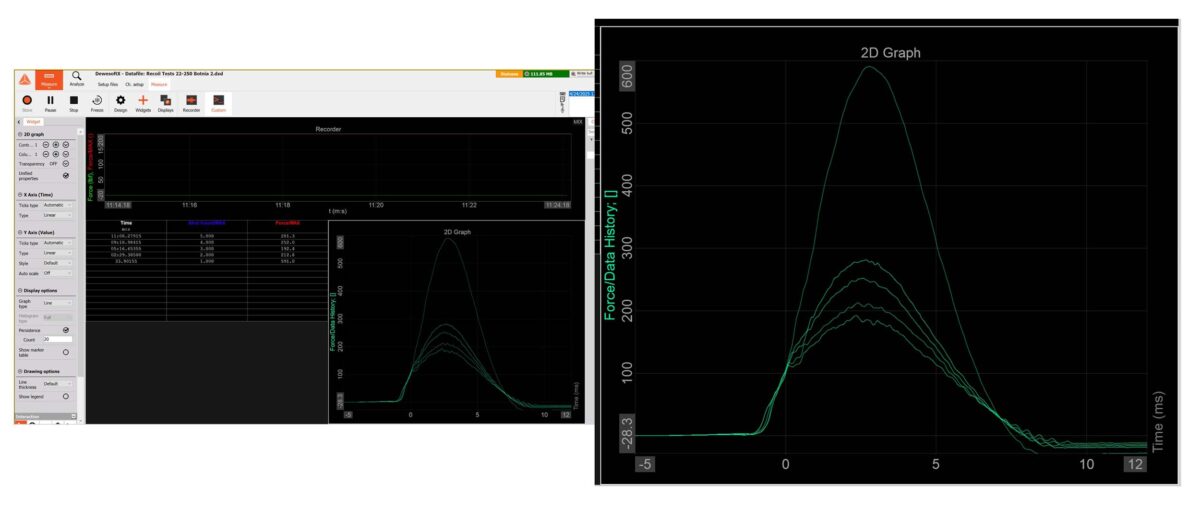Click the Freeze icon
1200x513 pixels.
[x=98, y=102]
